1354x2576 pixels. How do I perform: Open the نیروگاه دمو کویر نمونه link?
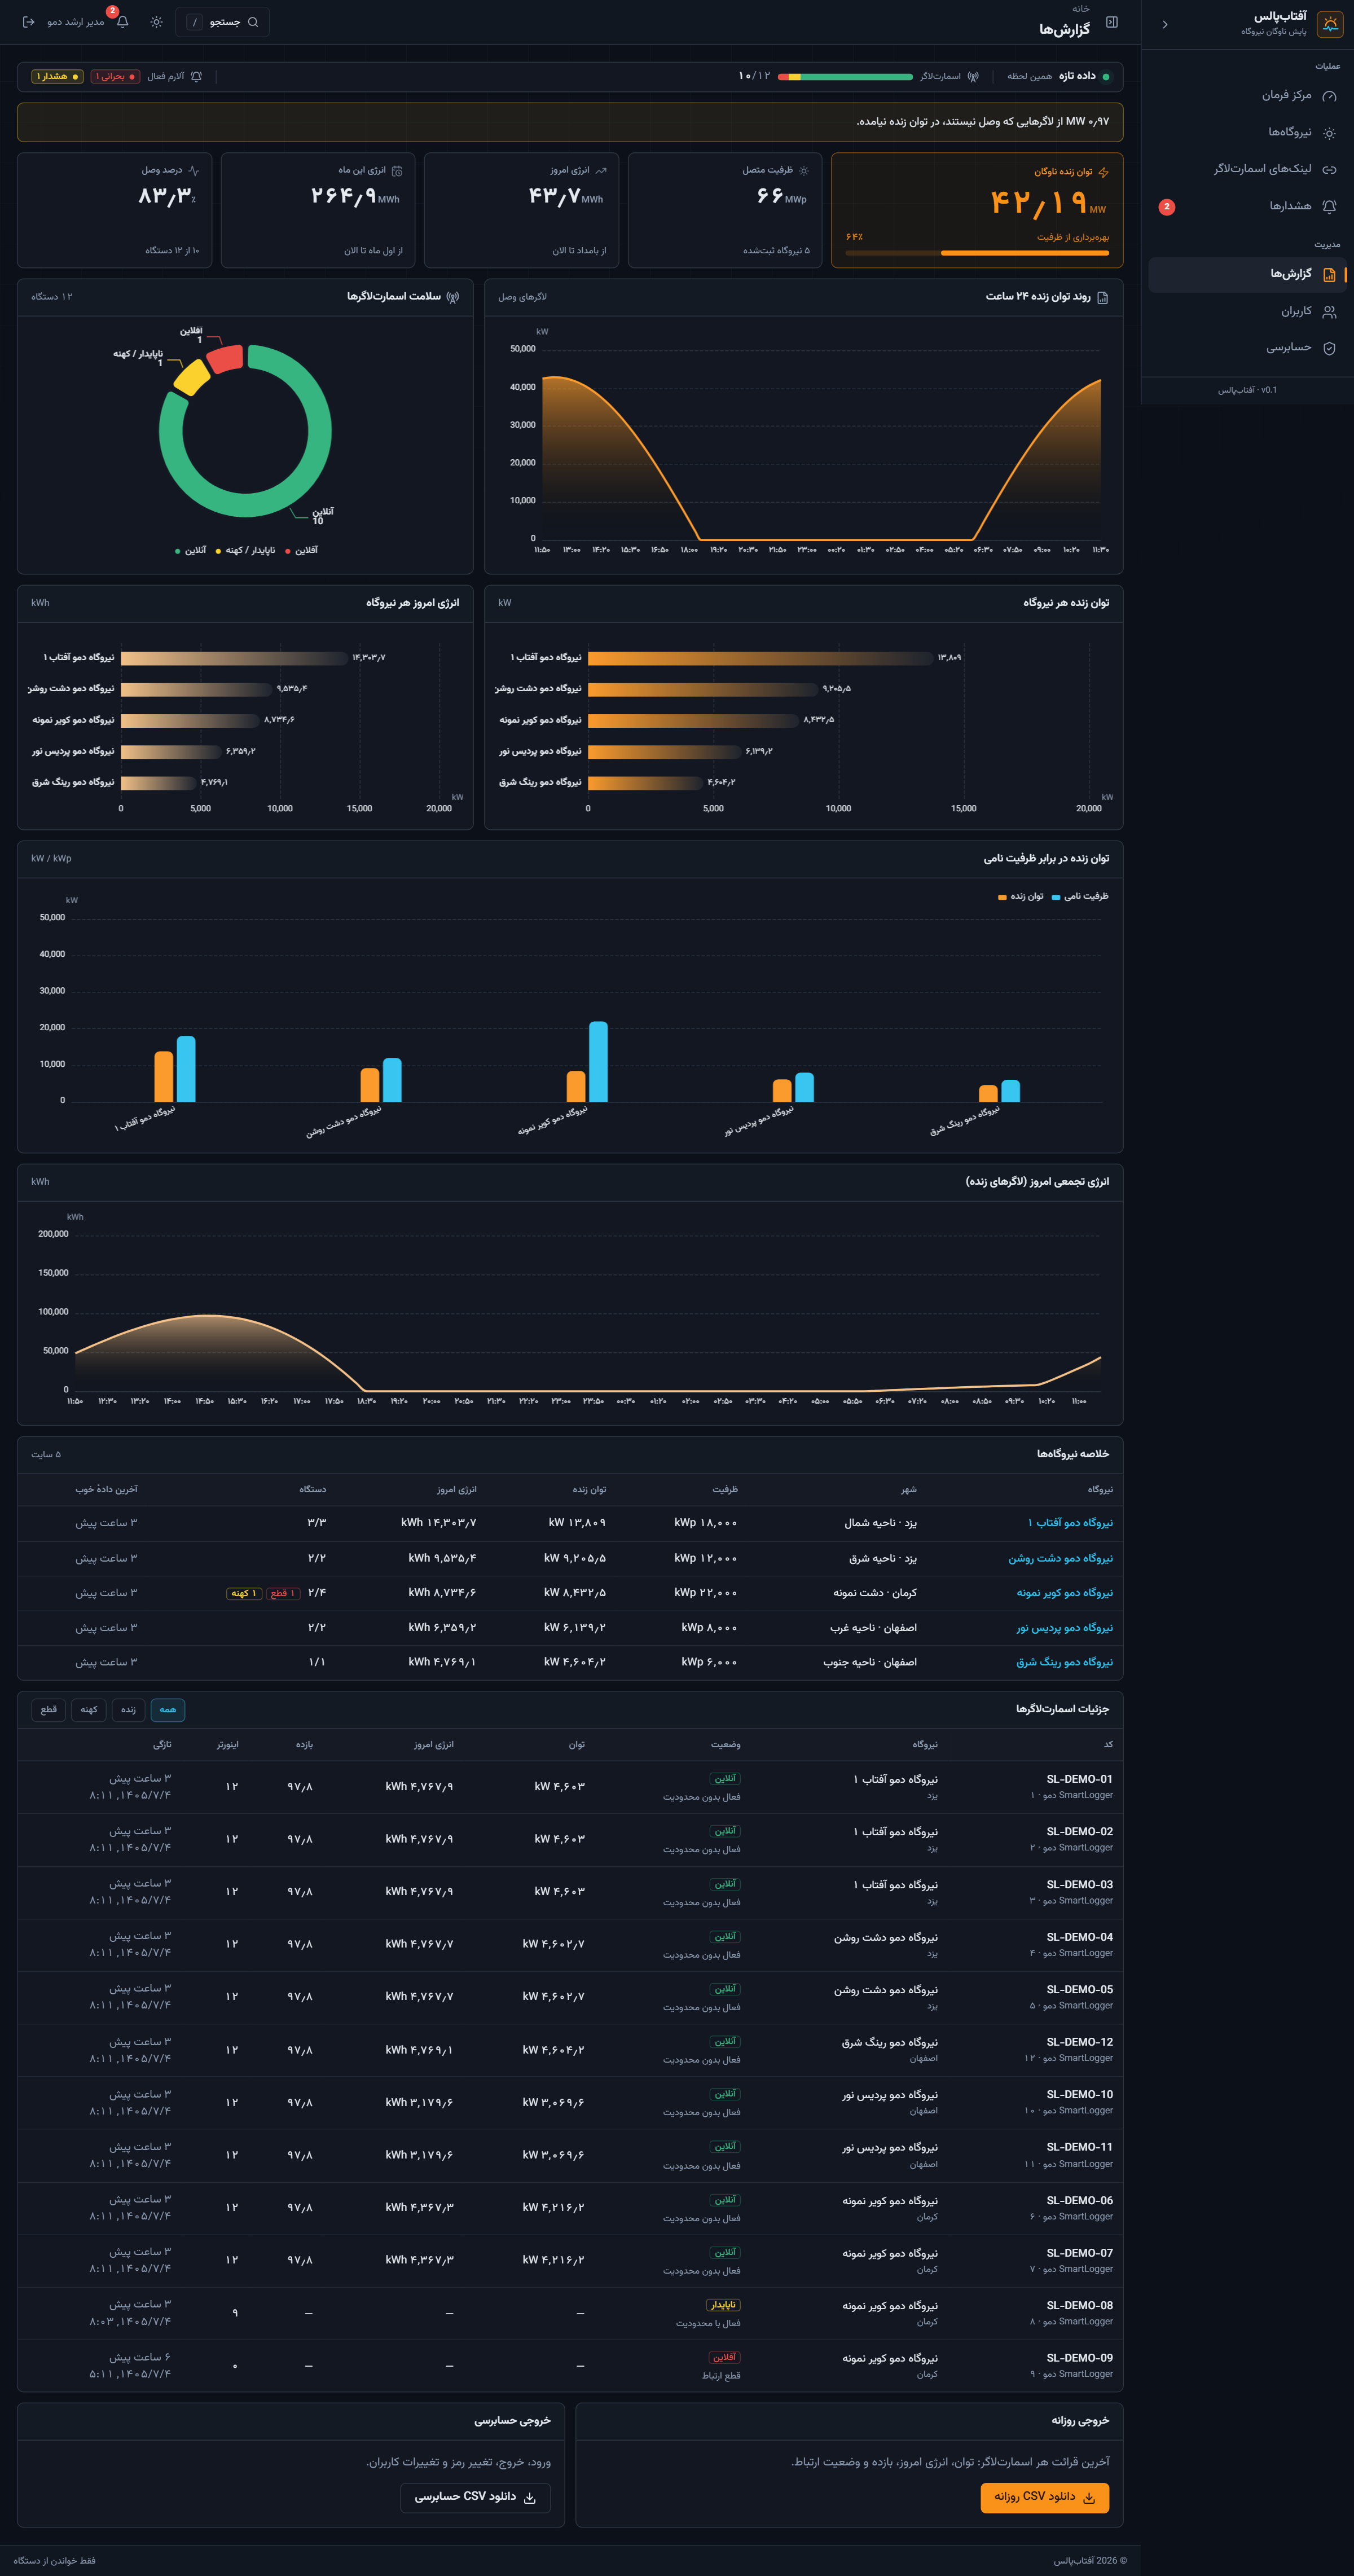point(1065,1593)
